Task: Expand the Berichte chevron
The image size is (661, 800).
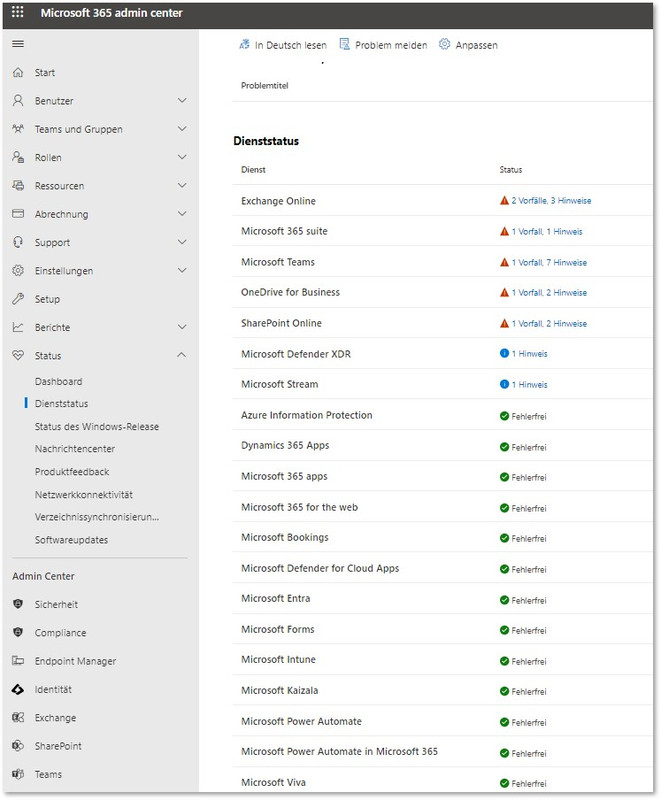Action: pos(182,327)
